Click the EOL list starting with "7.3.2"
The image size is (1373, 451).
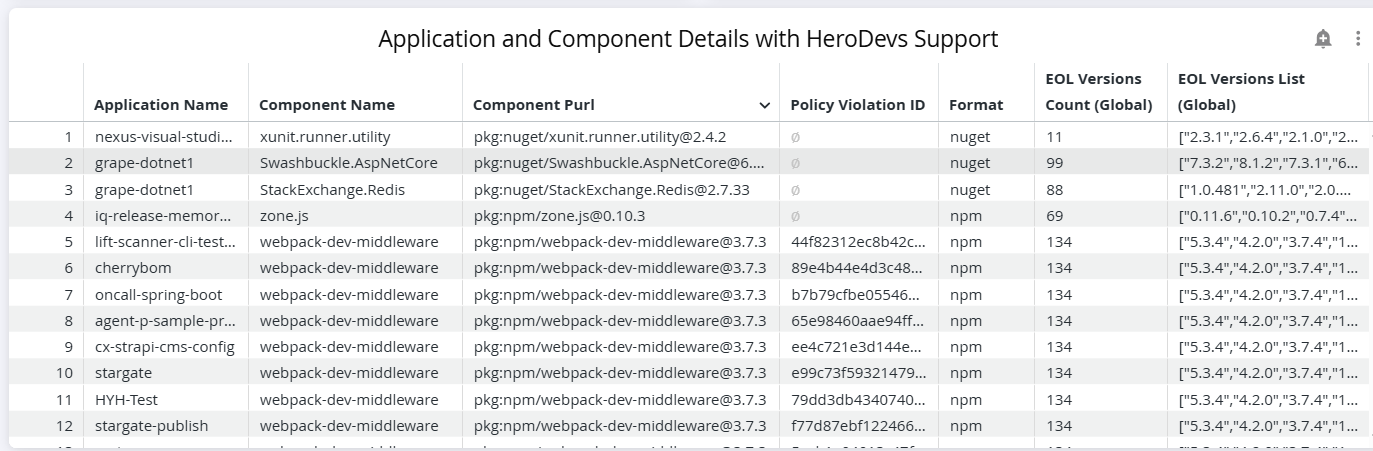(x=1267, y=163)
